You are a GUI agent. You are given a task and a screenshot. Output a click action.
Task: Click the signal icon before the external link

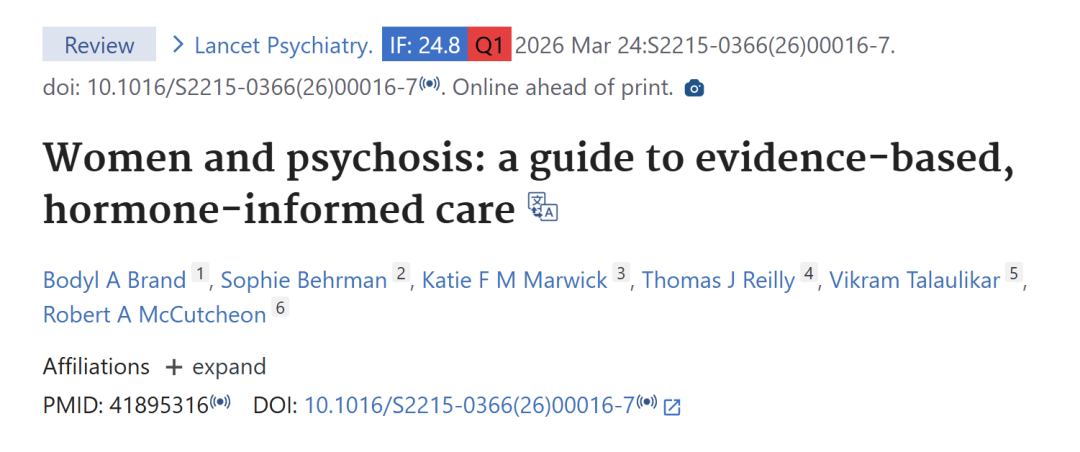pos(648,404)
